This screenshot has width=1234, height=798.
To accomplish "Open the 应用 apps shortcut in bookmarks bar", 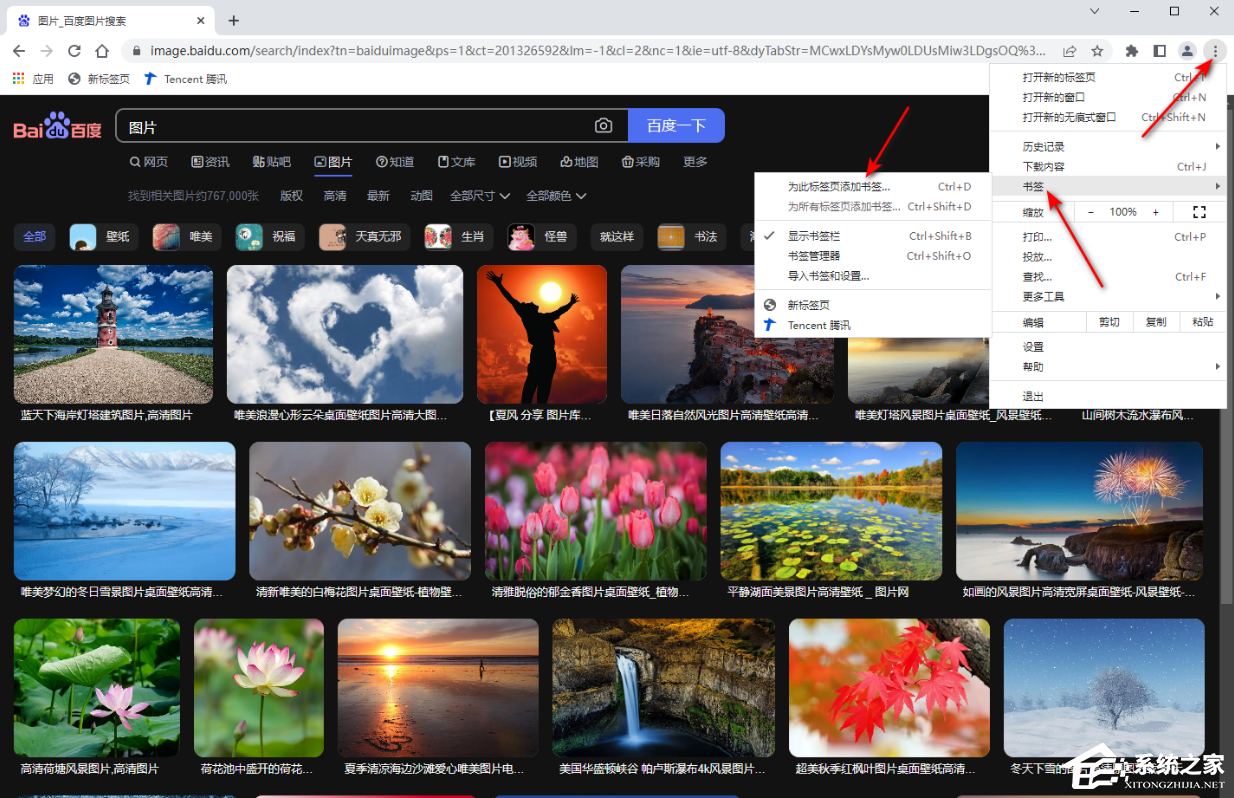I will 33,79.
